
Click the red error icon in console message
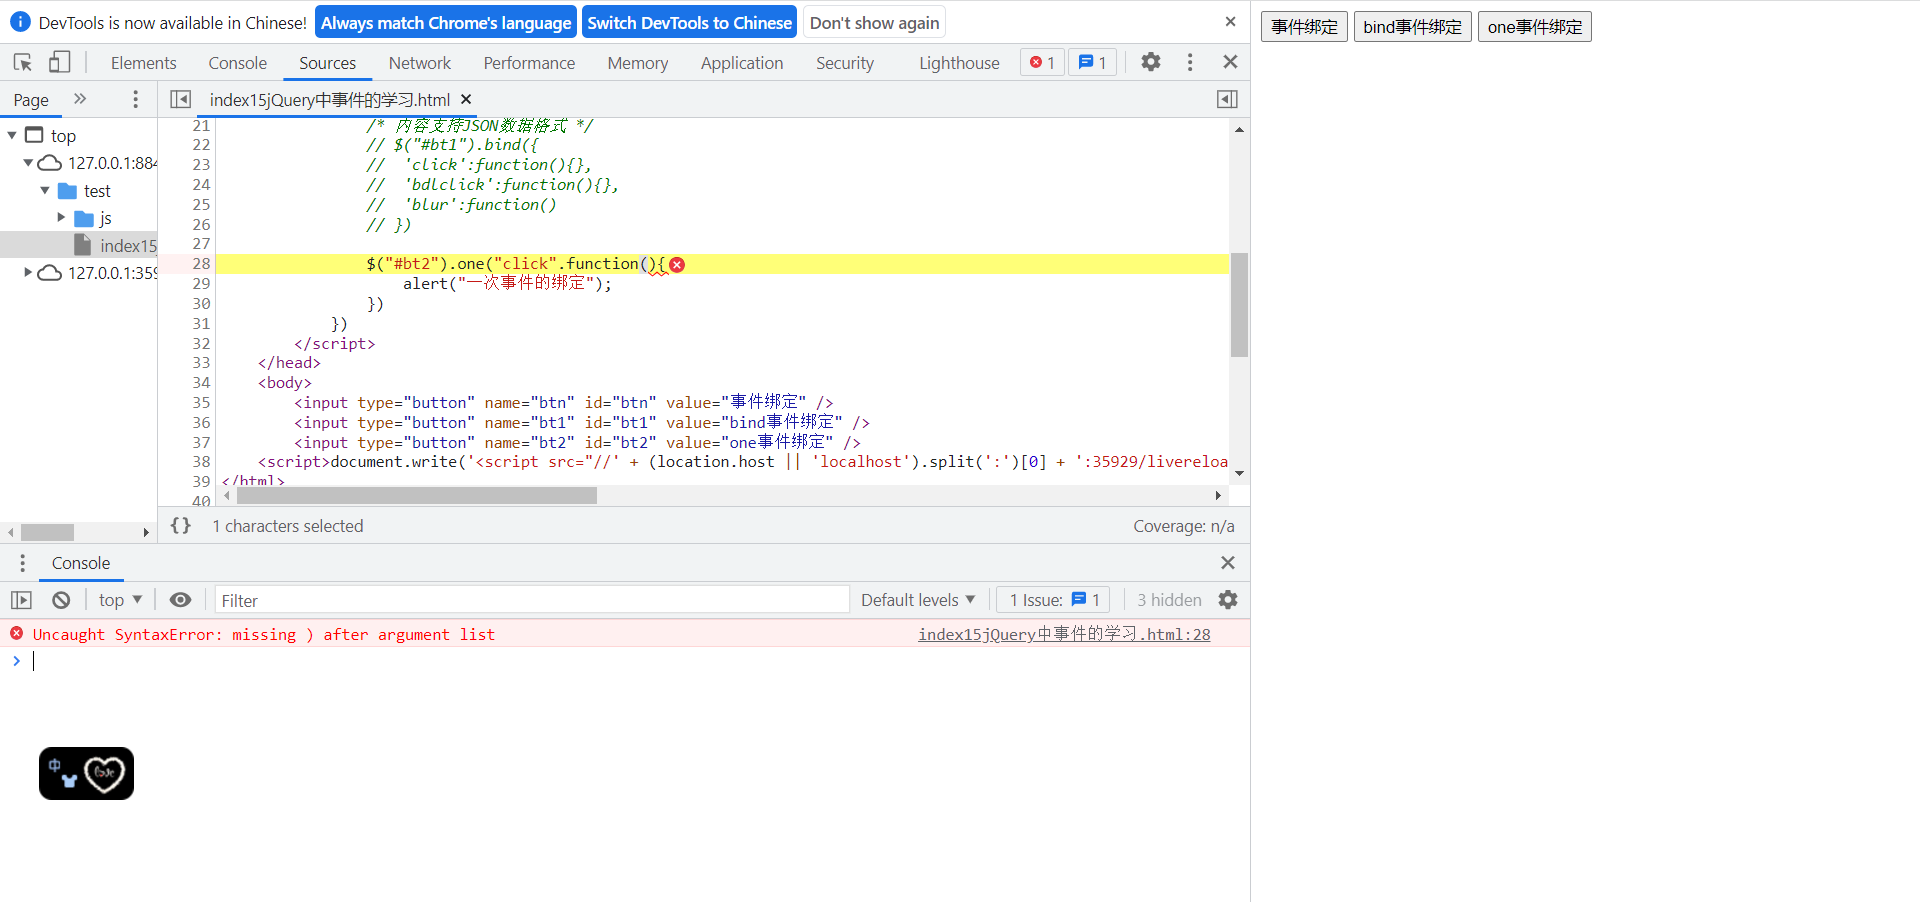click(x=16, y=633)
